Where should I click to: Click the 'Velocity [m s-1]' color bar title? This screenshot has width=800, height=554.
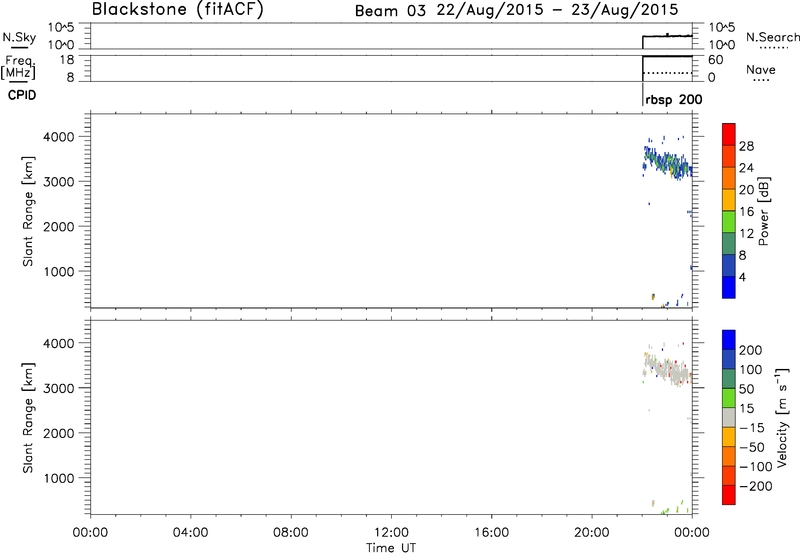pyautogui.click(x=783, y=418)
